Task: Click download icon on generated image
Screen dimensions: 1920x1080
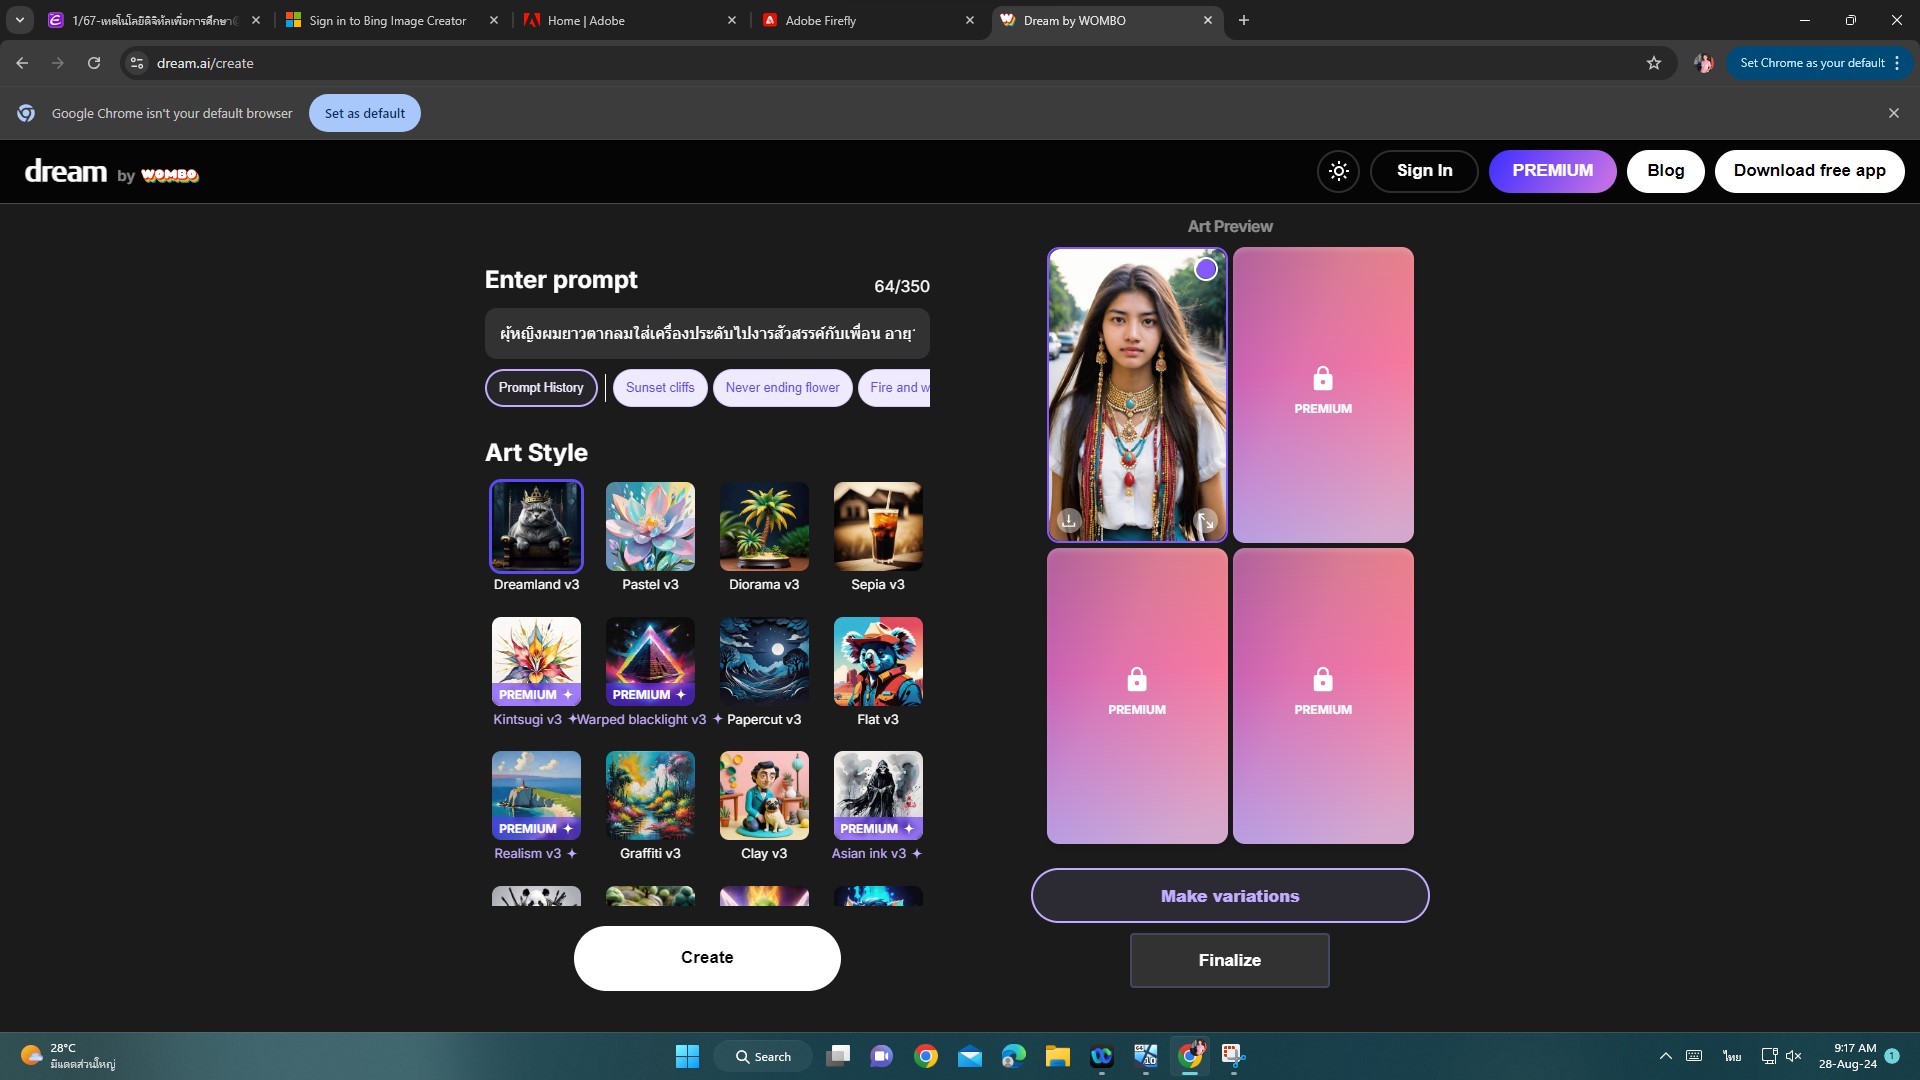Action: pos(1069,520)
